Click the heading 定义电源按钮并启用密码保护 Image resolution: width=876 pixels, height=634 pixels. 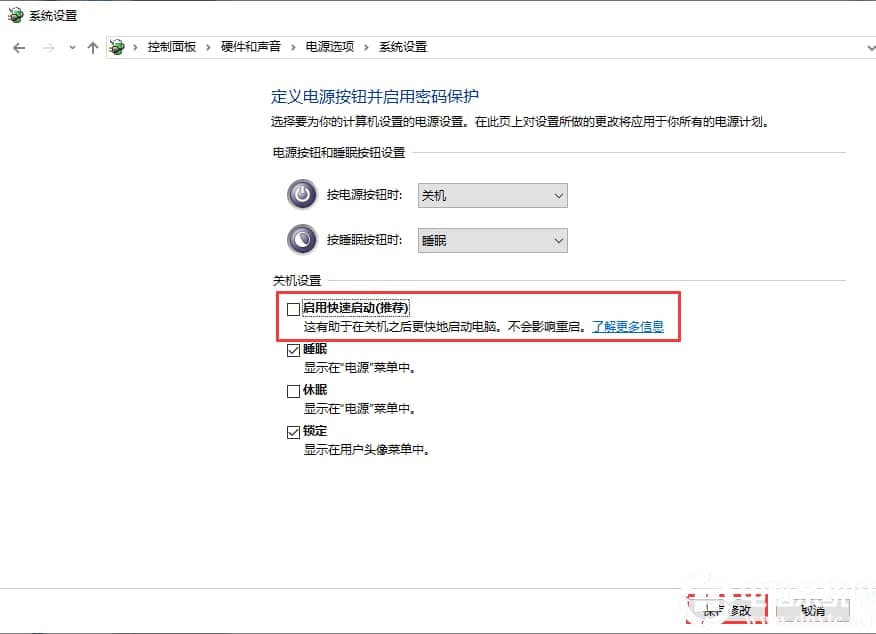click(375, 97)
